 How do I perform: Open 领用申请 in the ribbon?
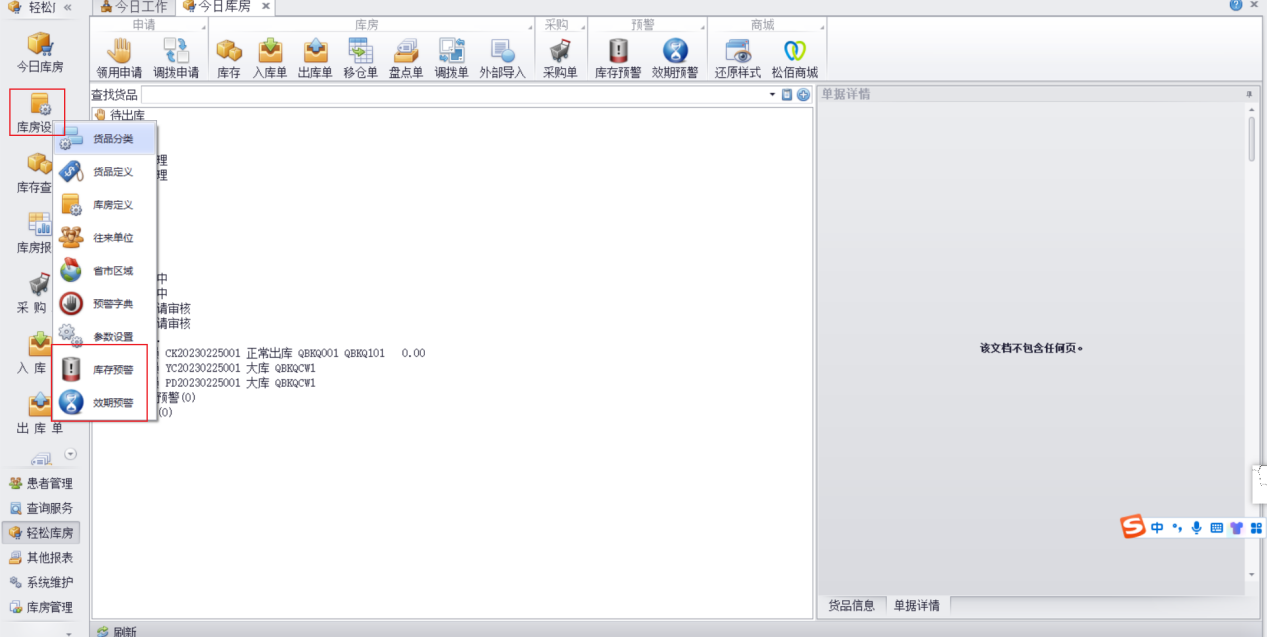[119, 58]
